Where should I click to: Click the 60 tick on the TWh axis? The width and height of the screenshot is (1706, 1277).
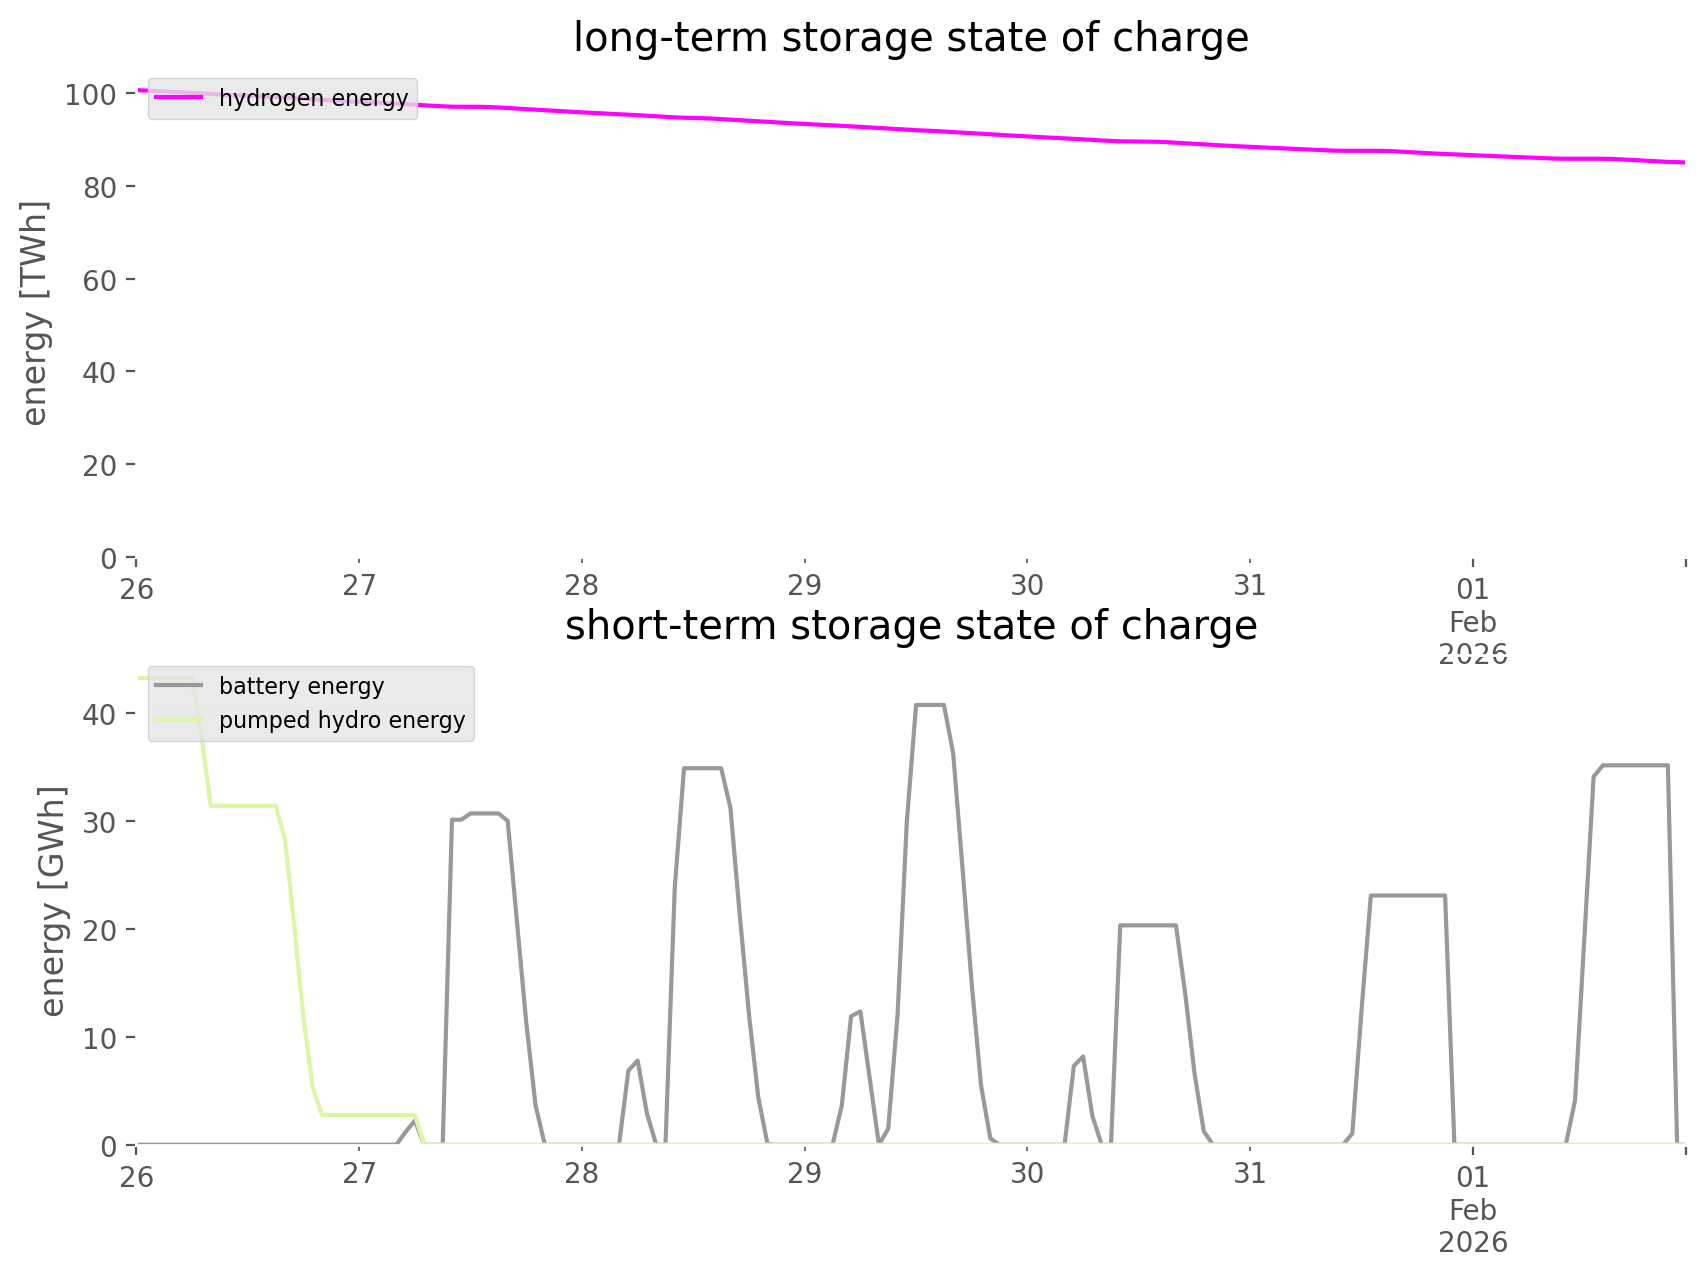(99, 280)
